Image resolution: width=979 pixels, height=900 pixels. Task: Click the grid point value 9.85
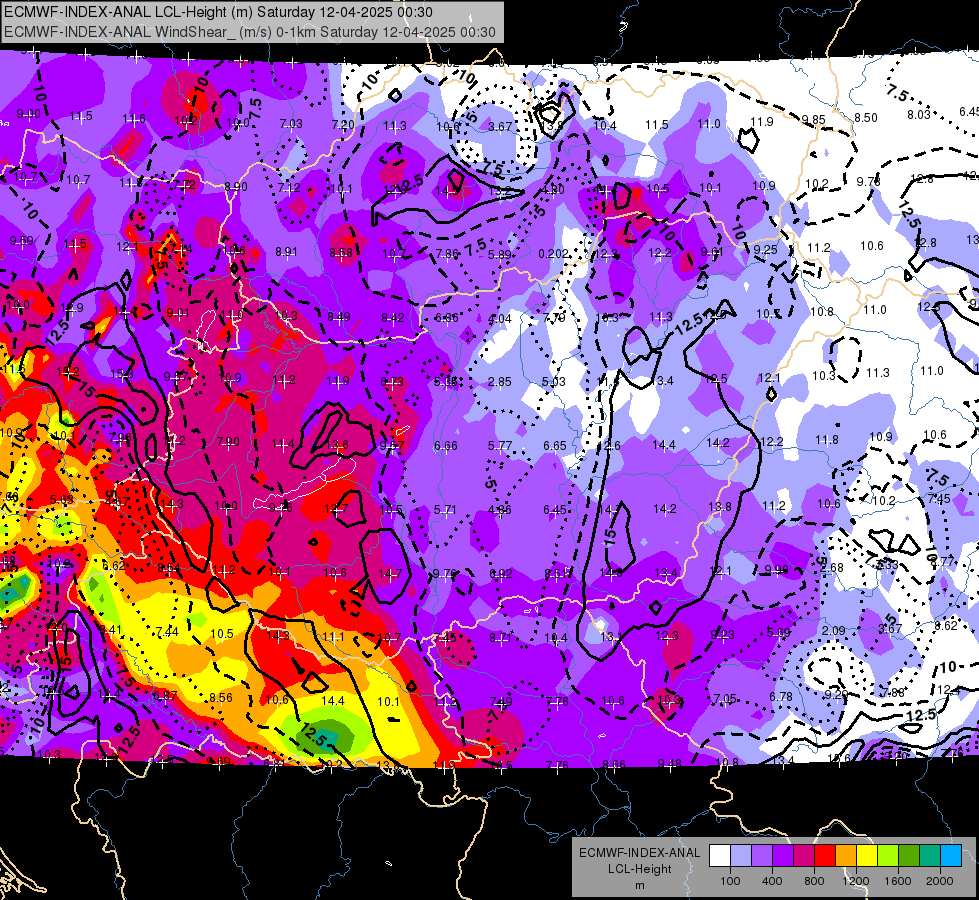(814, 119)
